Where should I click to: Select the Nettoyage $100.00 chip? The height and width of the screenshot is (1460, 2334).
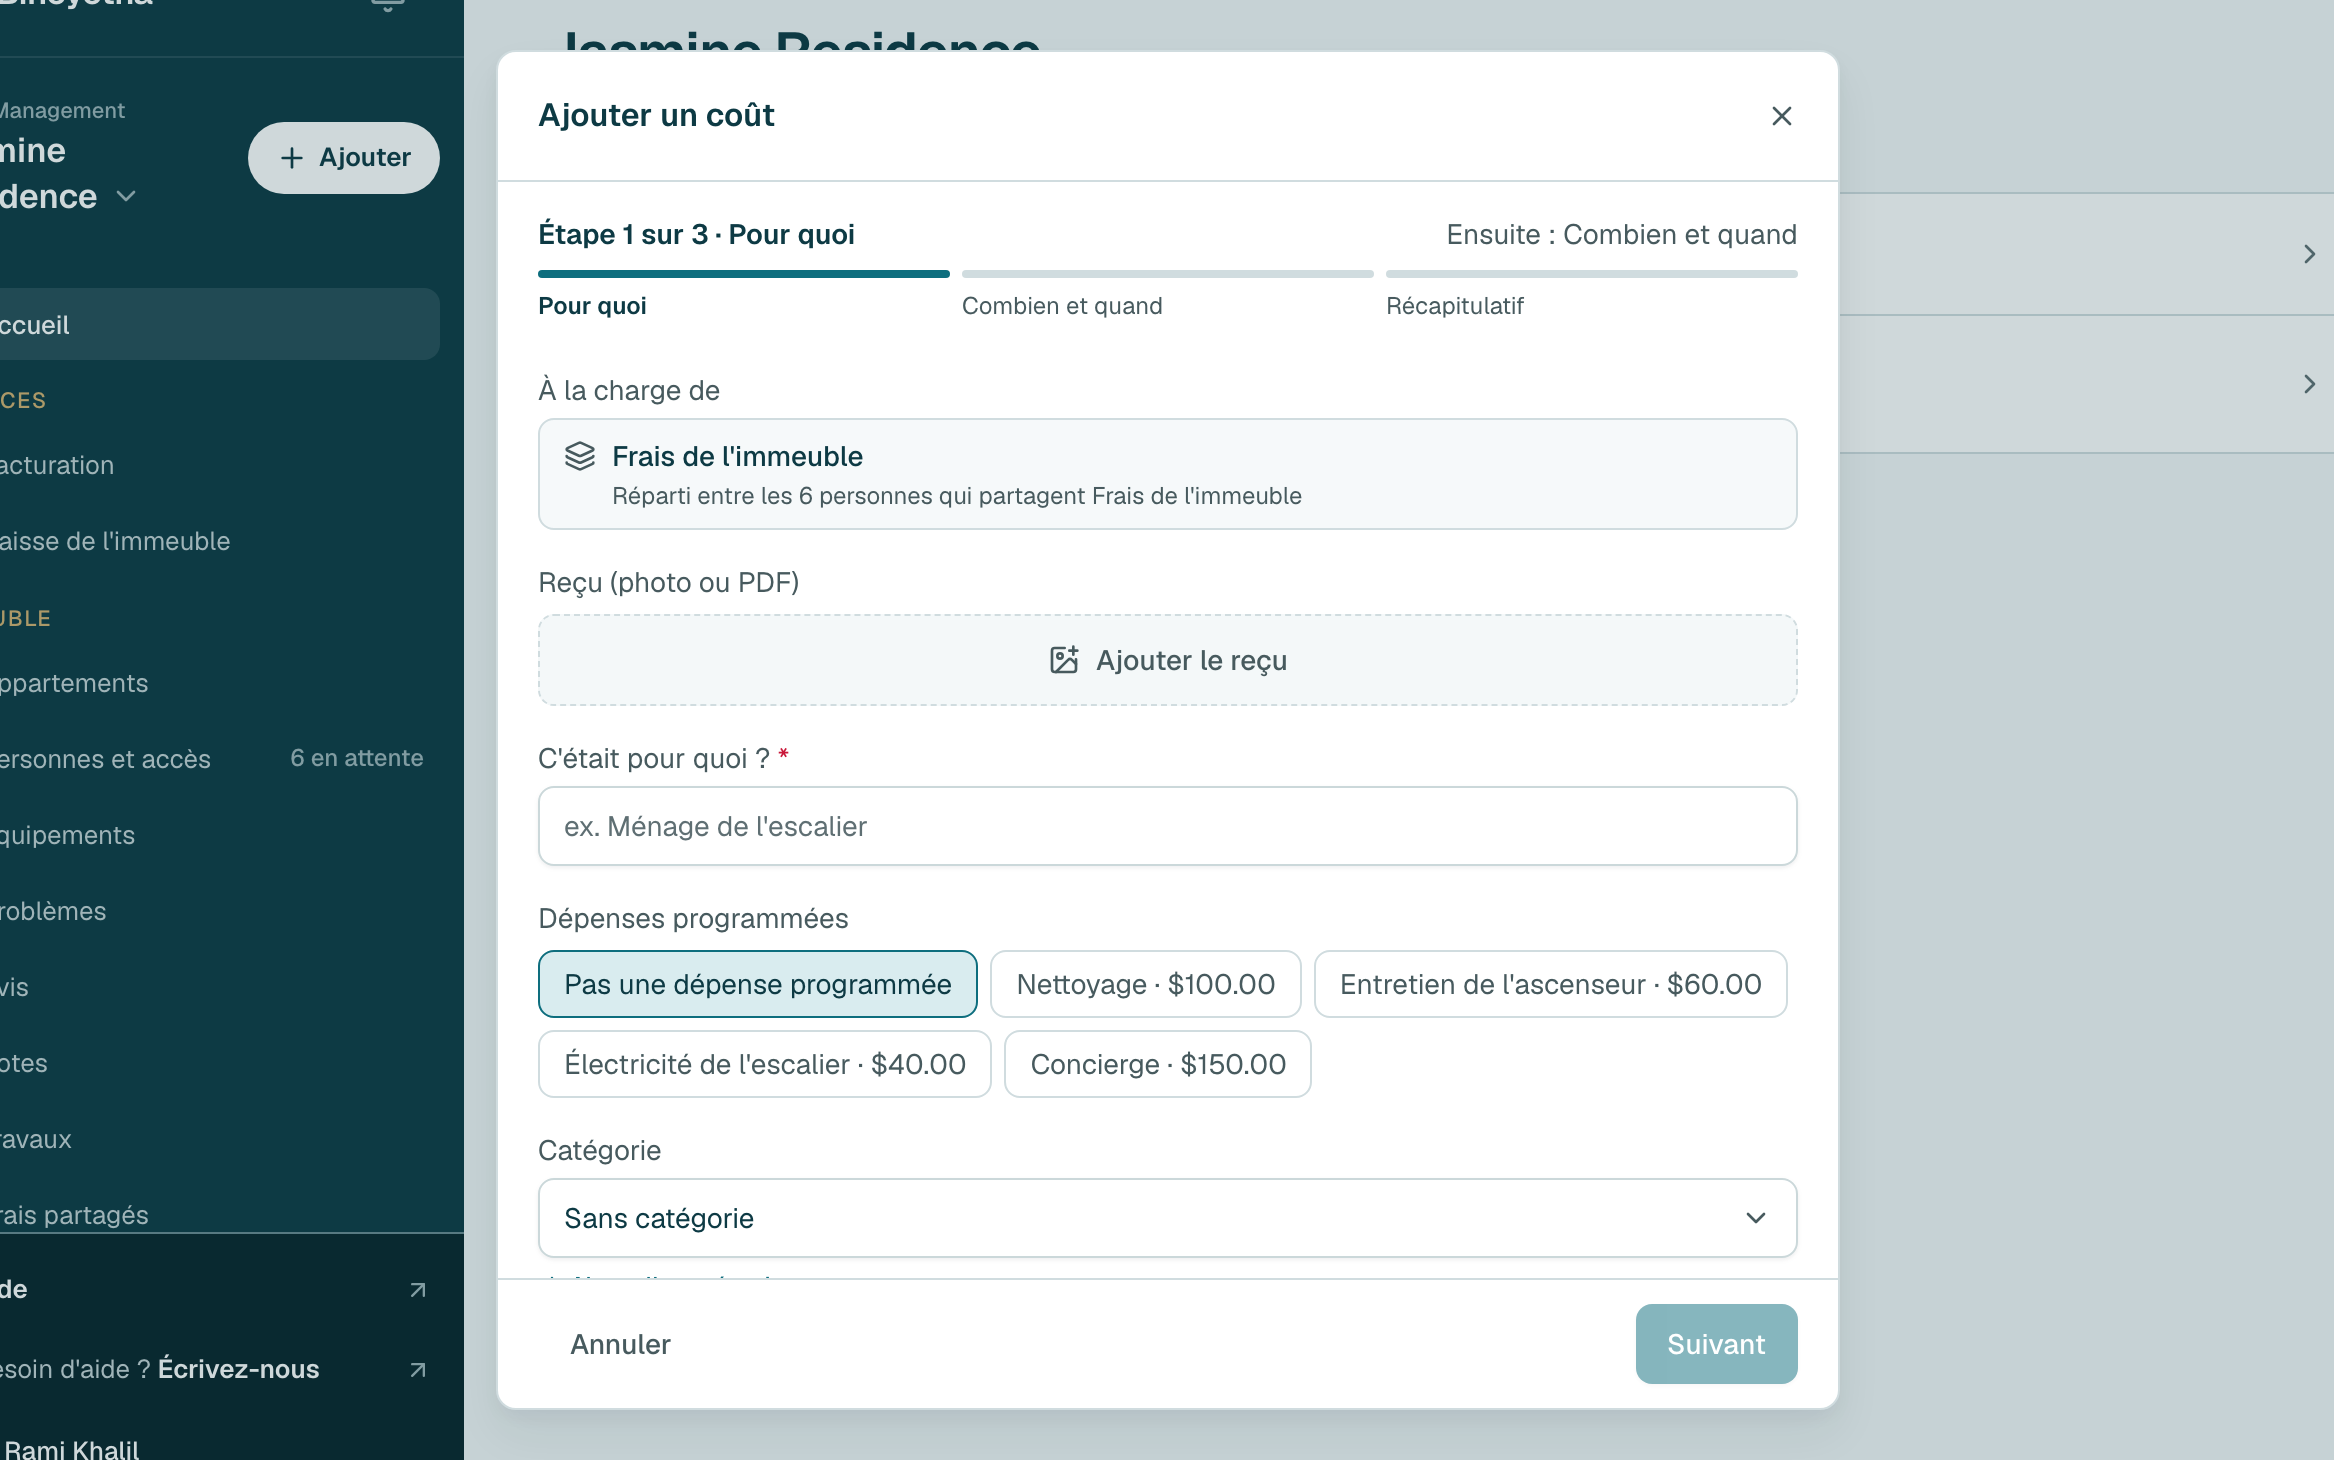pos(1146,984)
